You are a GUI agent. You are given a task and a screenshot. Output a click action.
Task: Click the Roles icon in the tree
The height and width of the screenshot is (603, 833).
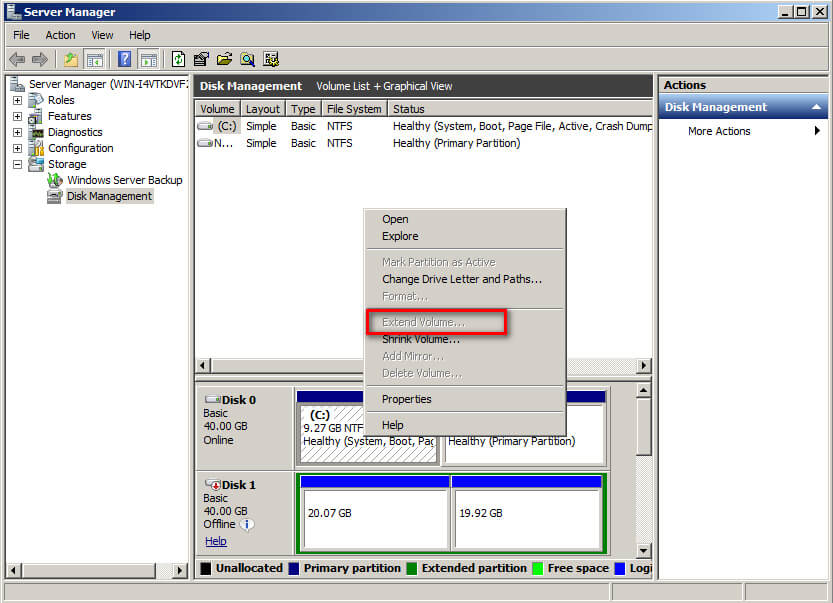(36, 100)
